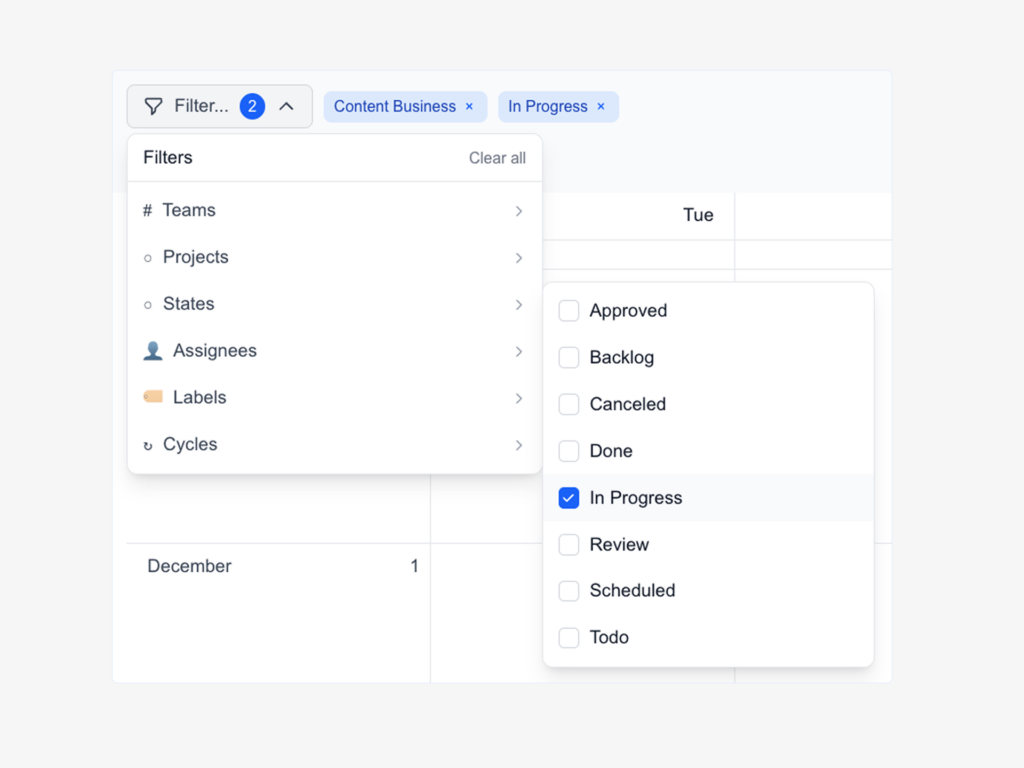Click the cycle icon beside Cycles
Image resolution: width=1024 pixels, height=768 pixels.
pos(148,445)
